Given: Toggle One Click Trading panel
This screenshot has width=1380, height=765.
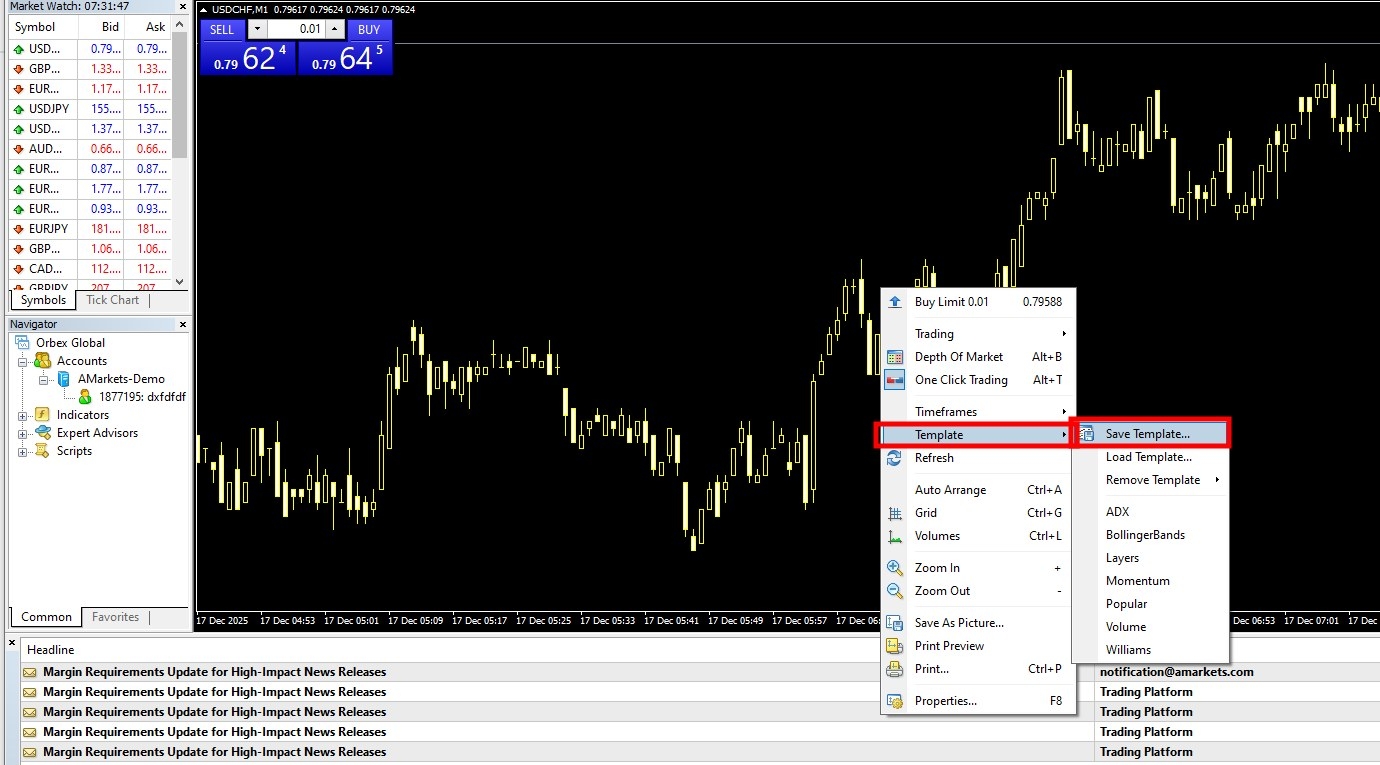Looking at the screenshot, I should pos(961,380).
